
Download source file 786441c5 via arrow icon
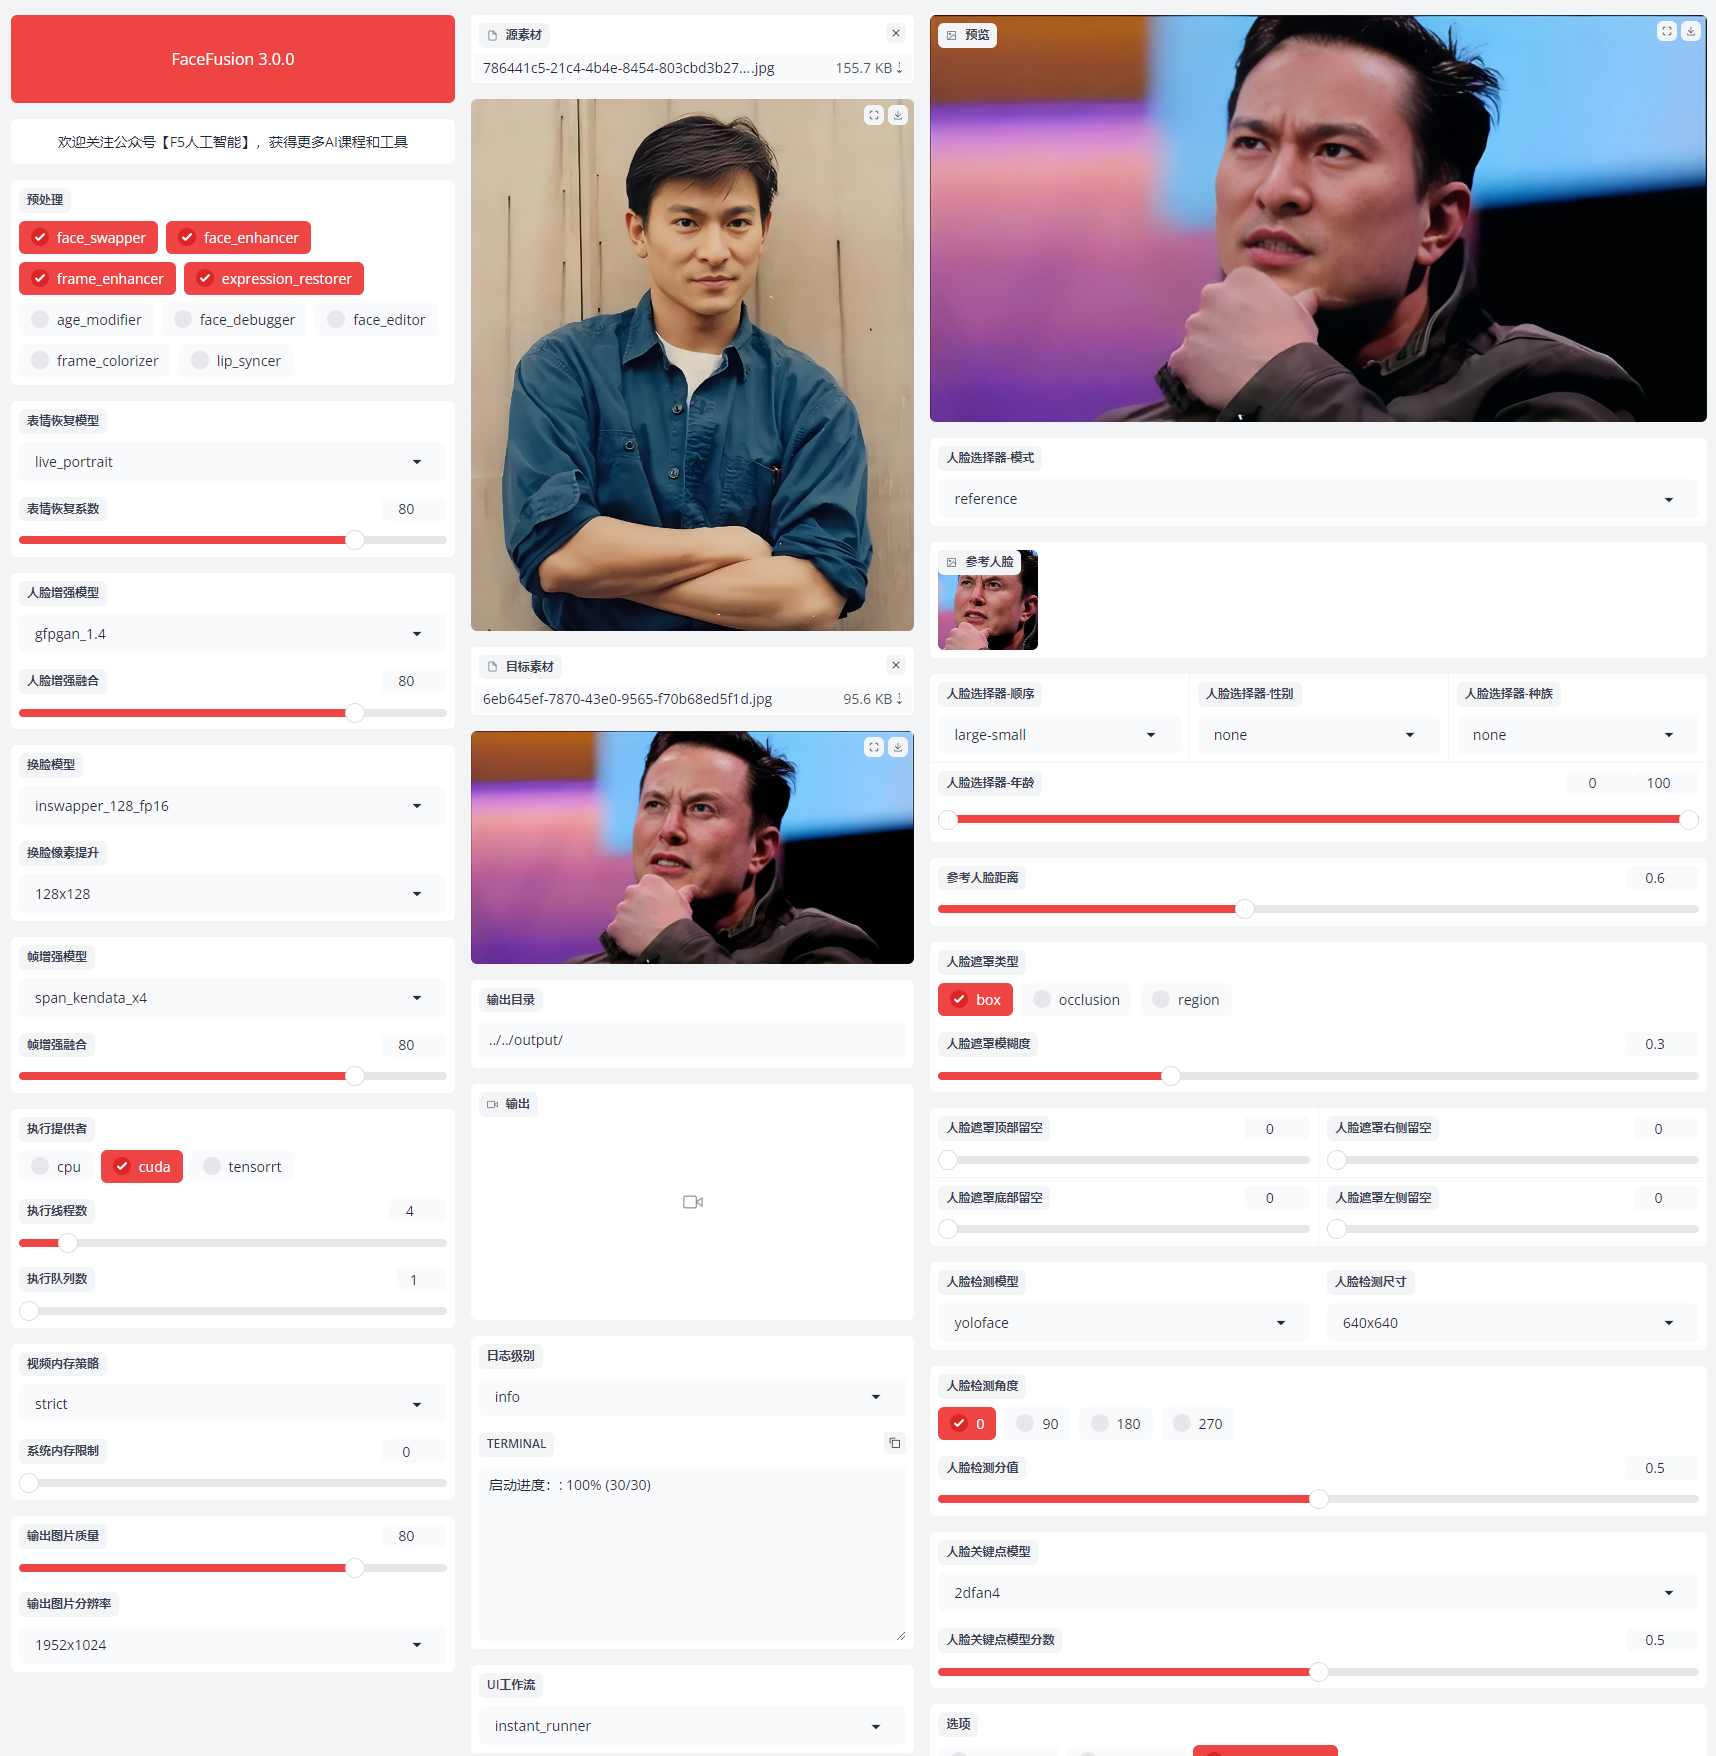[x=899, y=68]
